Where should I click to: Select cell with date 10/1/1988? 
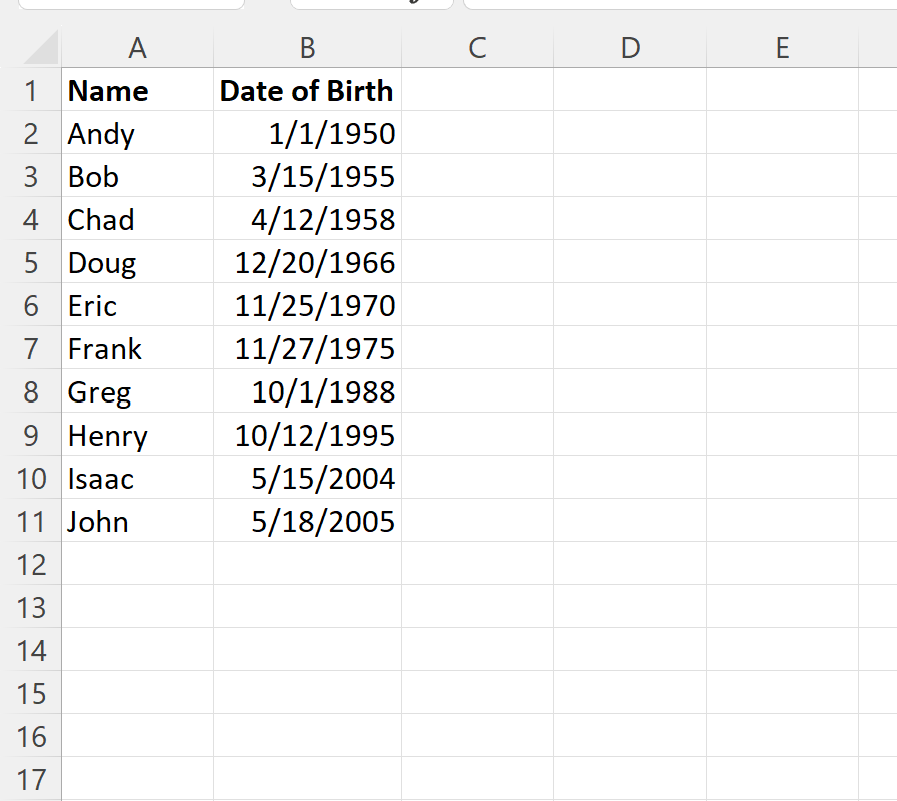click(307, 392)
